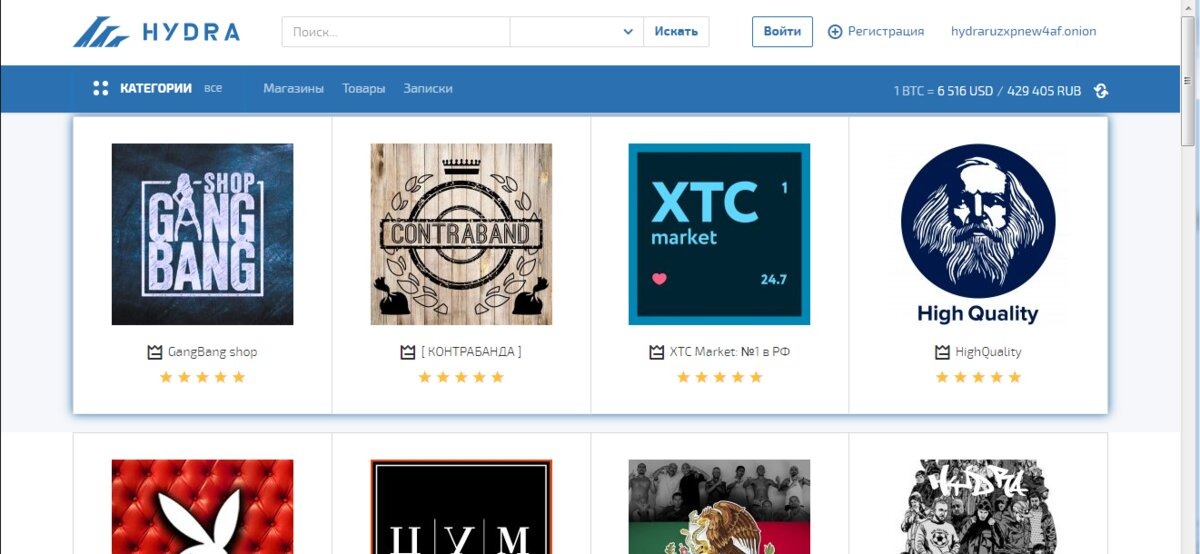
Task: Open the XTC market shop thumbnail
Action: click(x=719, y=234)
